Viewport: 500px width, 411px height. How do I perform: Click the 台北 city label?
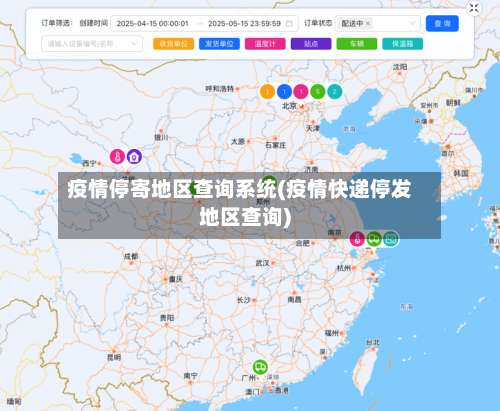click(373, 342)
